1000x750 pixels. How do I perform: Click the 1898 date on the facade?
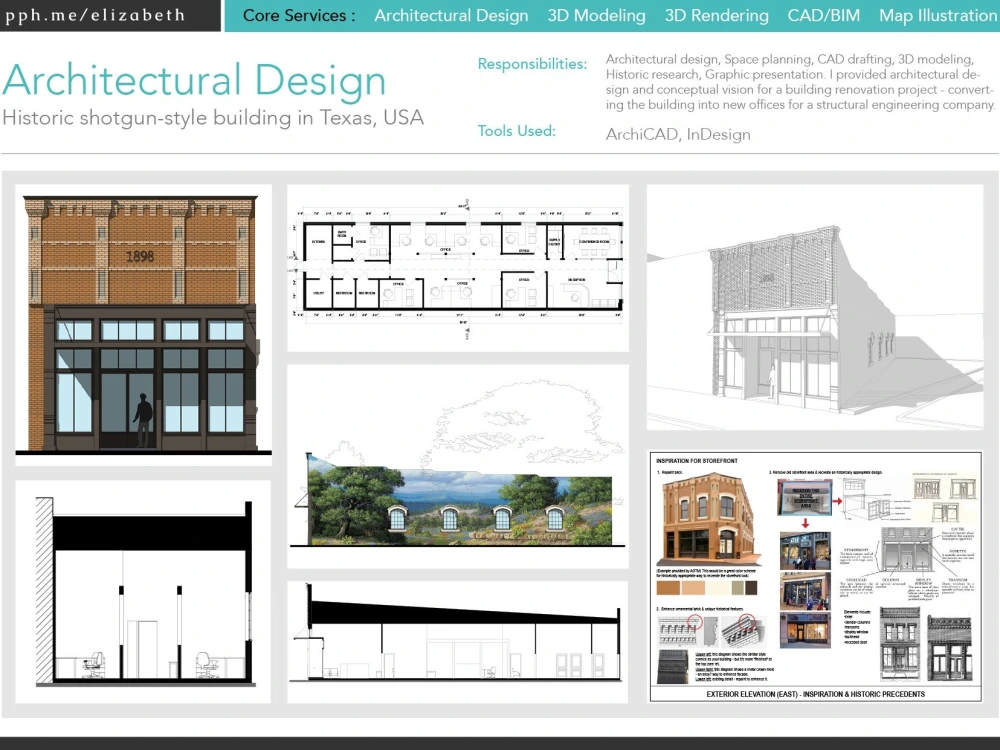[140, 256]
